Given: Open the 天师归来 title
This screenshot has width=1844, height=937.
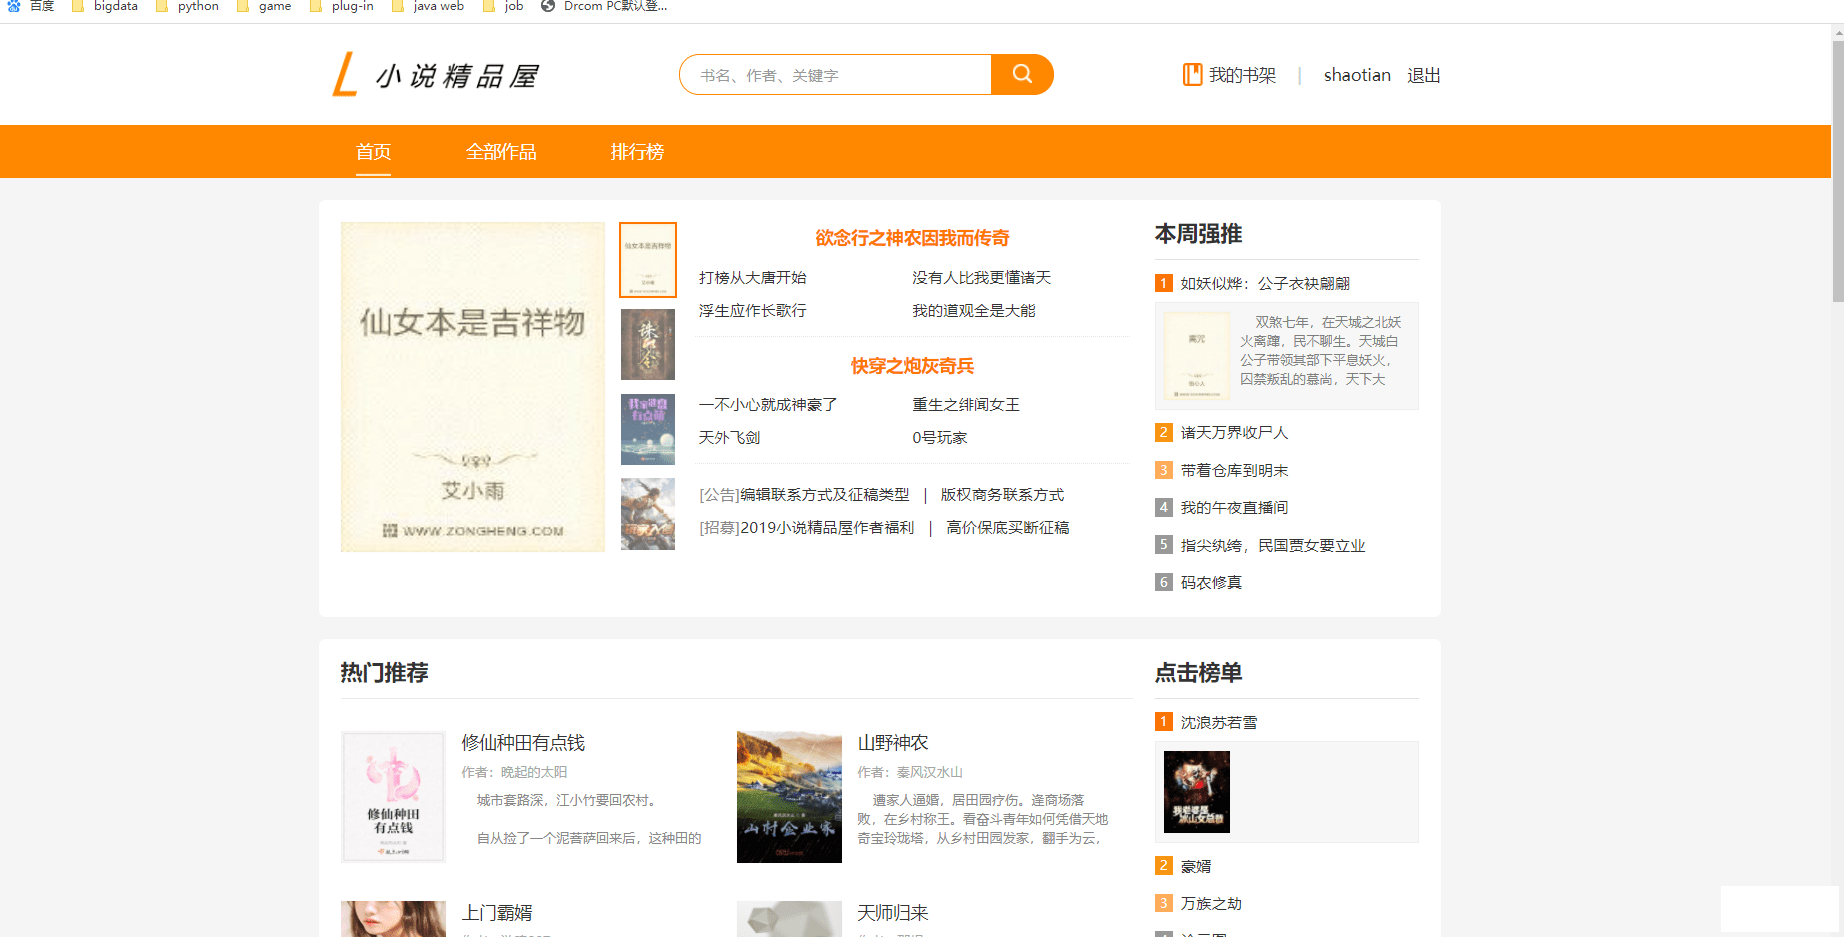Looking at the screenshot, I should (893, 913).
